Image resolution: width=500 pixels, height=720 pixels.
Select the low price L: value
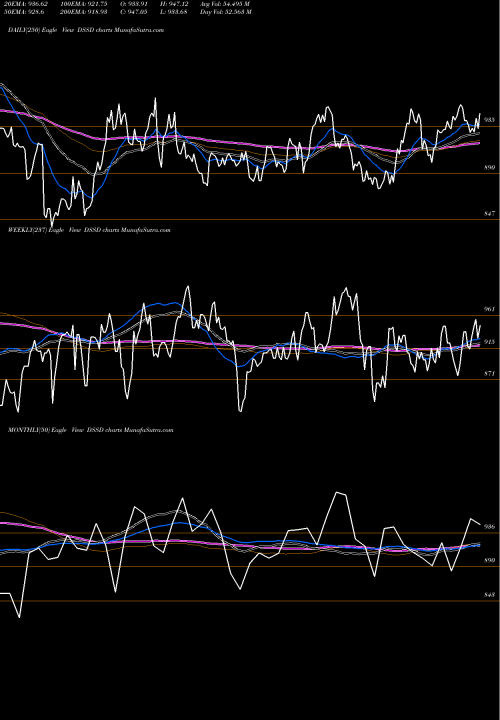pos(174,12)
